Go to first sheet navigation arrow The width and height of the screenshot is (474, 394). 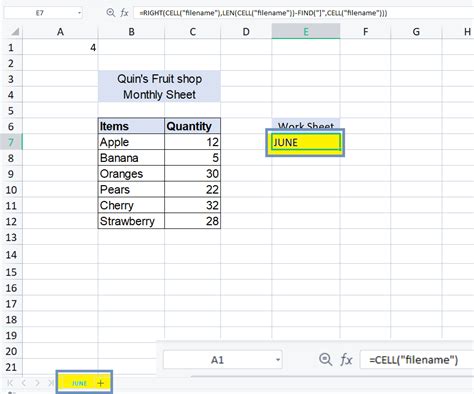[x=10, y=383]
